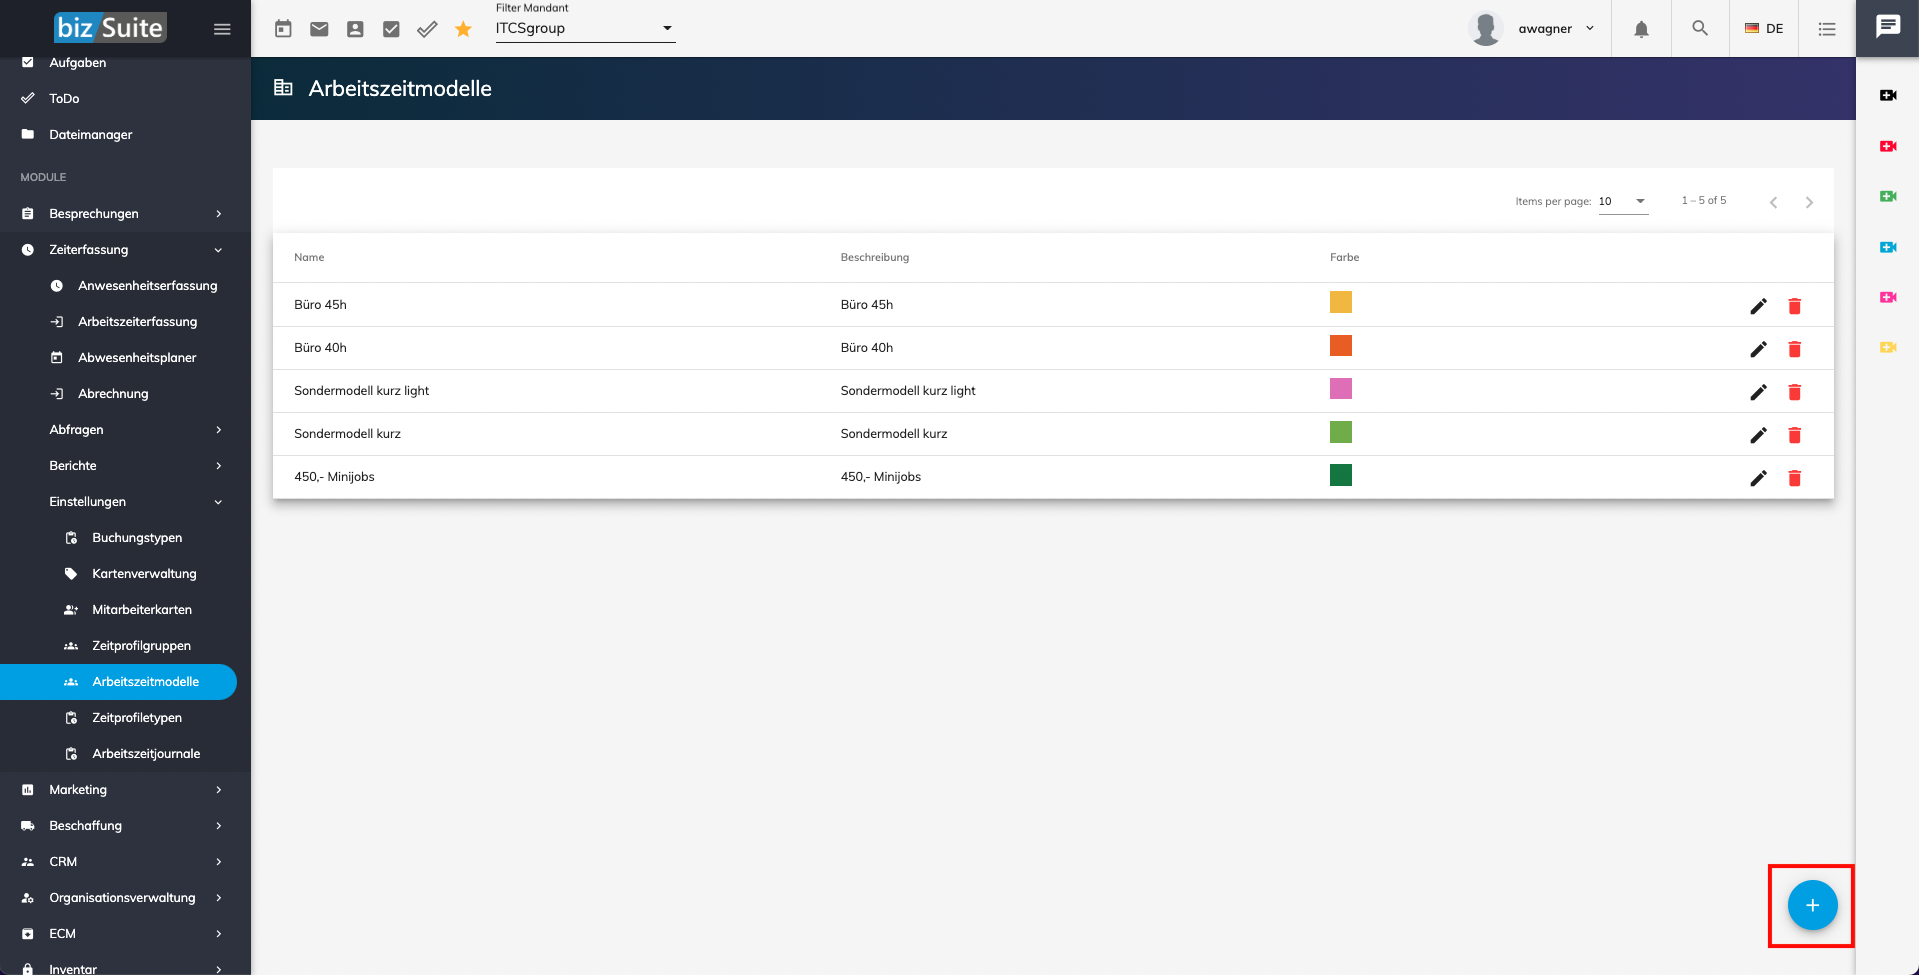Click the search magnifier icon
1919x975 pixels.
(1700, 29)
